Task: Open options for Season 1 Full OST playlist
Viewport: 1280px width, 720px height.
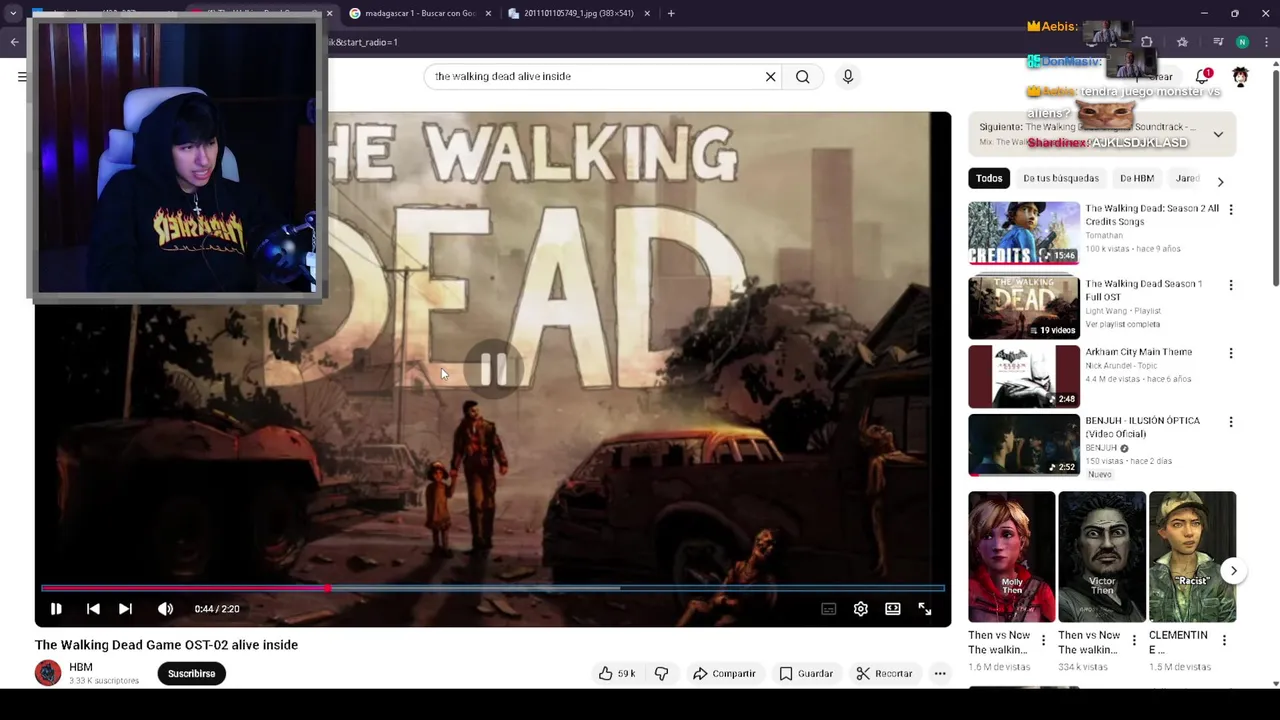Action: 1231,285
